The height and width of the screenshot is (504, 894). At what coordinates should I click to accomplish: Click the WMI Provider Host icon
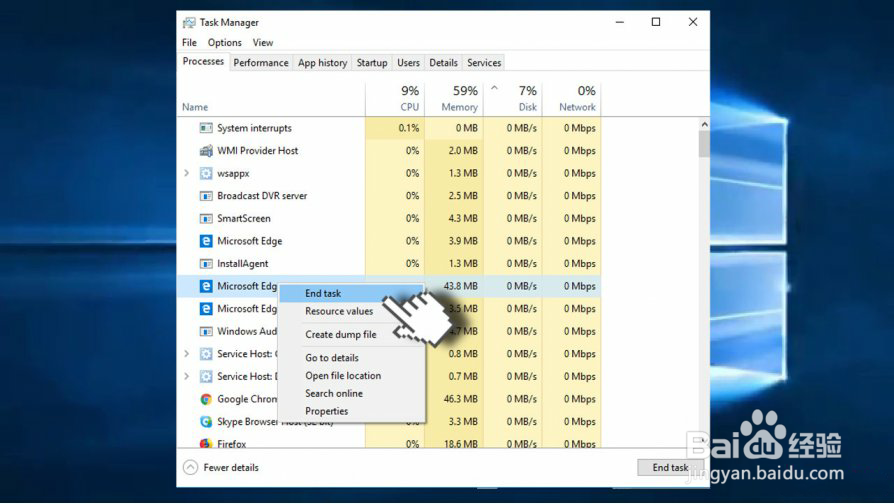coord(206,151)
